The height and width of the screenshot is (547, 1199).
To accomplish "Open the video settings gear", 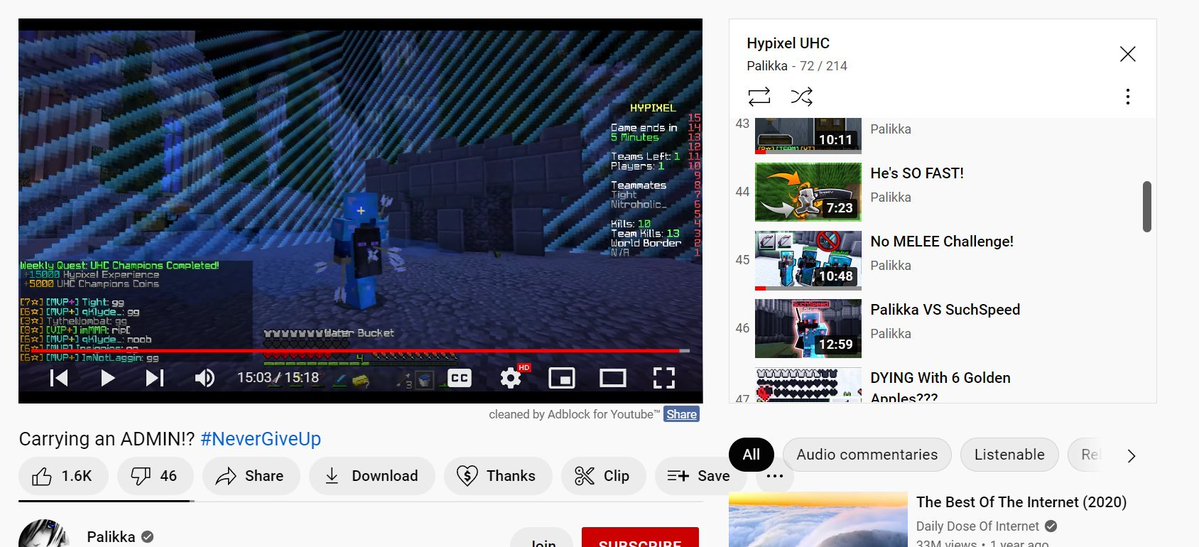I will pyautogui.click(x=510, y=378).
